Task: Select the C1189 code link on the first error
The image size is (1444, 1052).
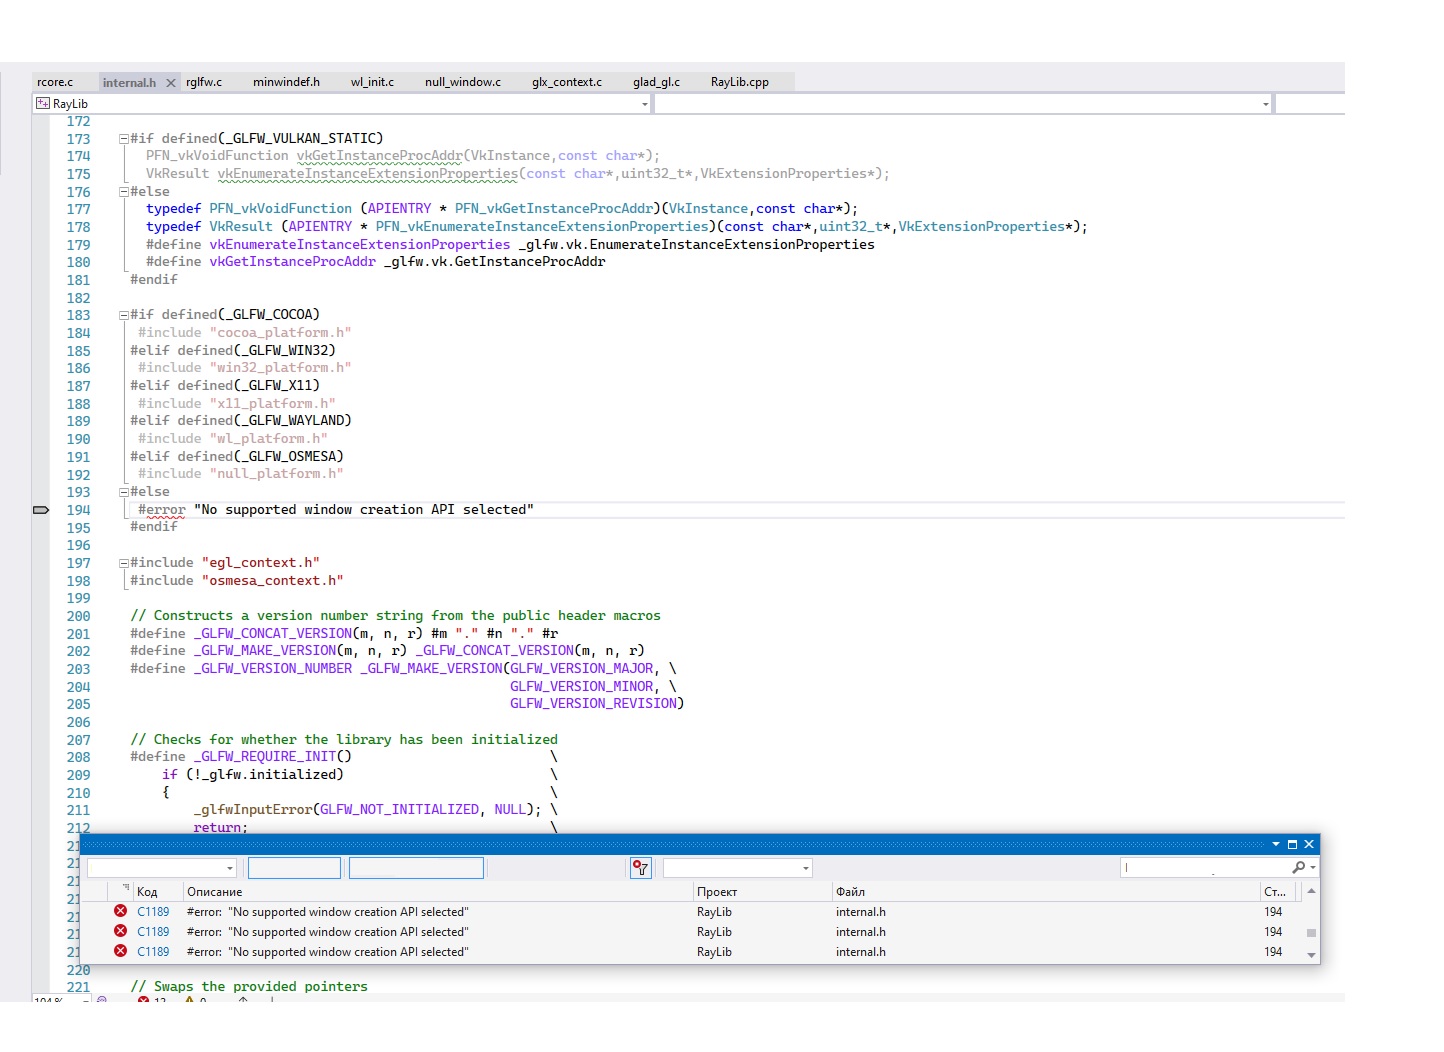Action: pos(152,911)
